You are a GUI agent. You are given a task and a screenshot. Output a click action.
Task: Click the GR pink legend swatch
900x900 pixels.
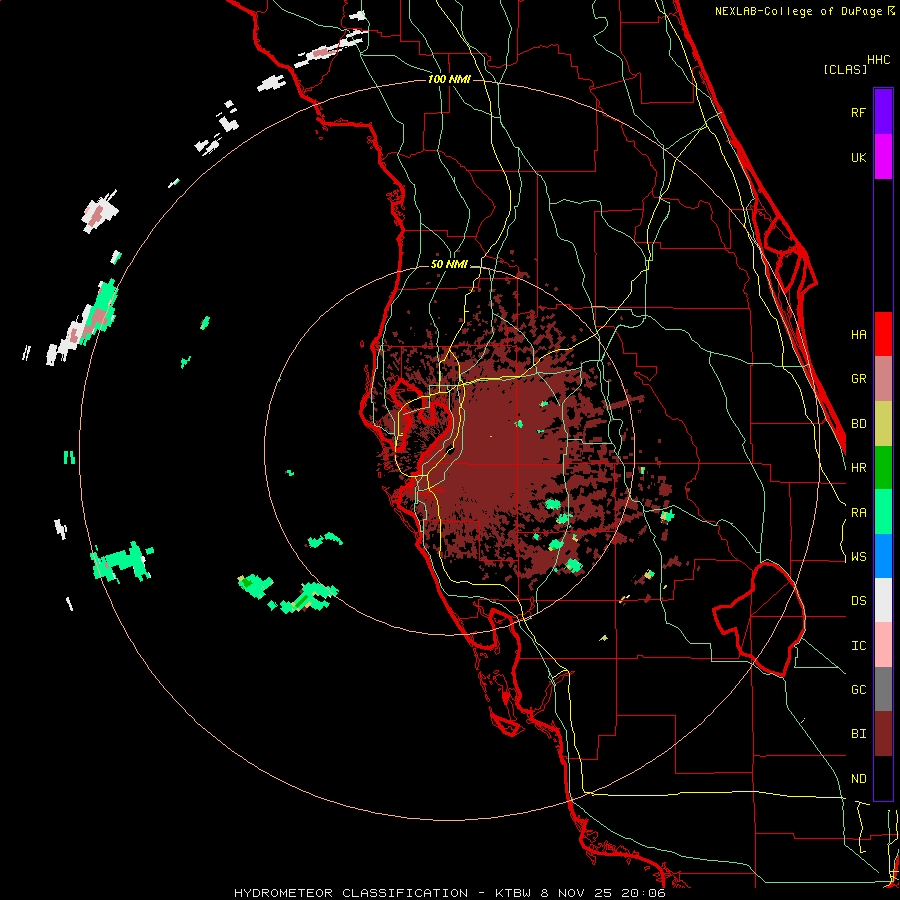click(x=883, y=379)
